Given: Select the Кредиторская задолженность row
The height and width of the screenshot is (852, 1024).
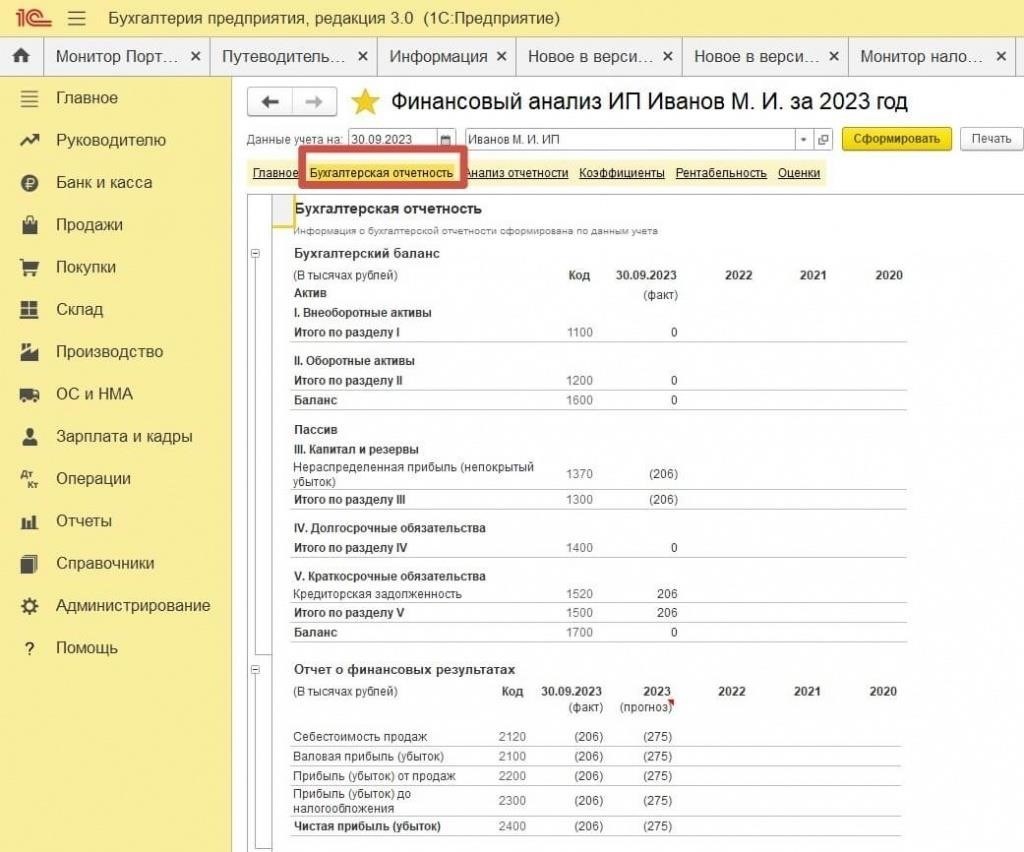Looking at the screenshot, I should coord(598,594).
